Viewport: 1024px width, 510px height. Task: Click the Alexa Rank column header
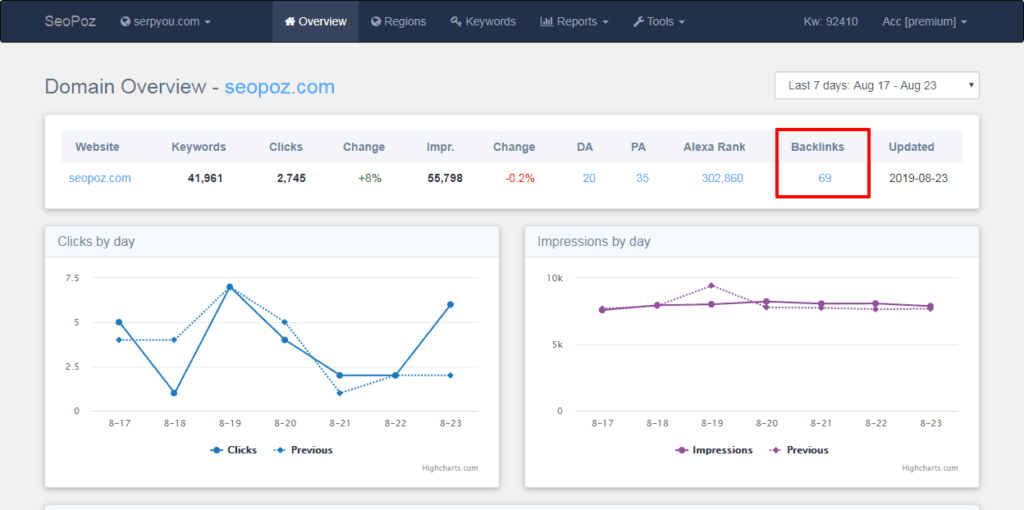pos(714,147)
